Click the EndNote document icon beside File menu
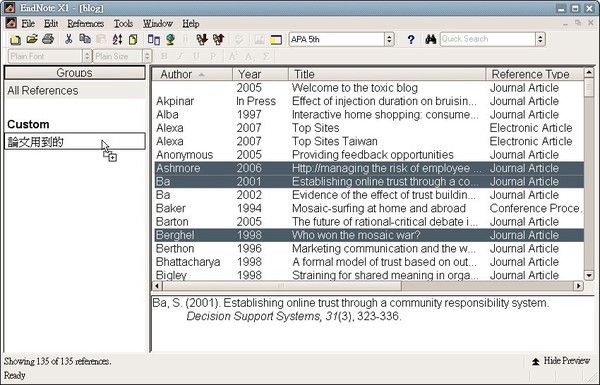600x385 pixels. click(11, 23)
